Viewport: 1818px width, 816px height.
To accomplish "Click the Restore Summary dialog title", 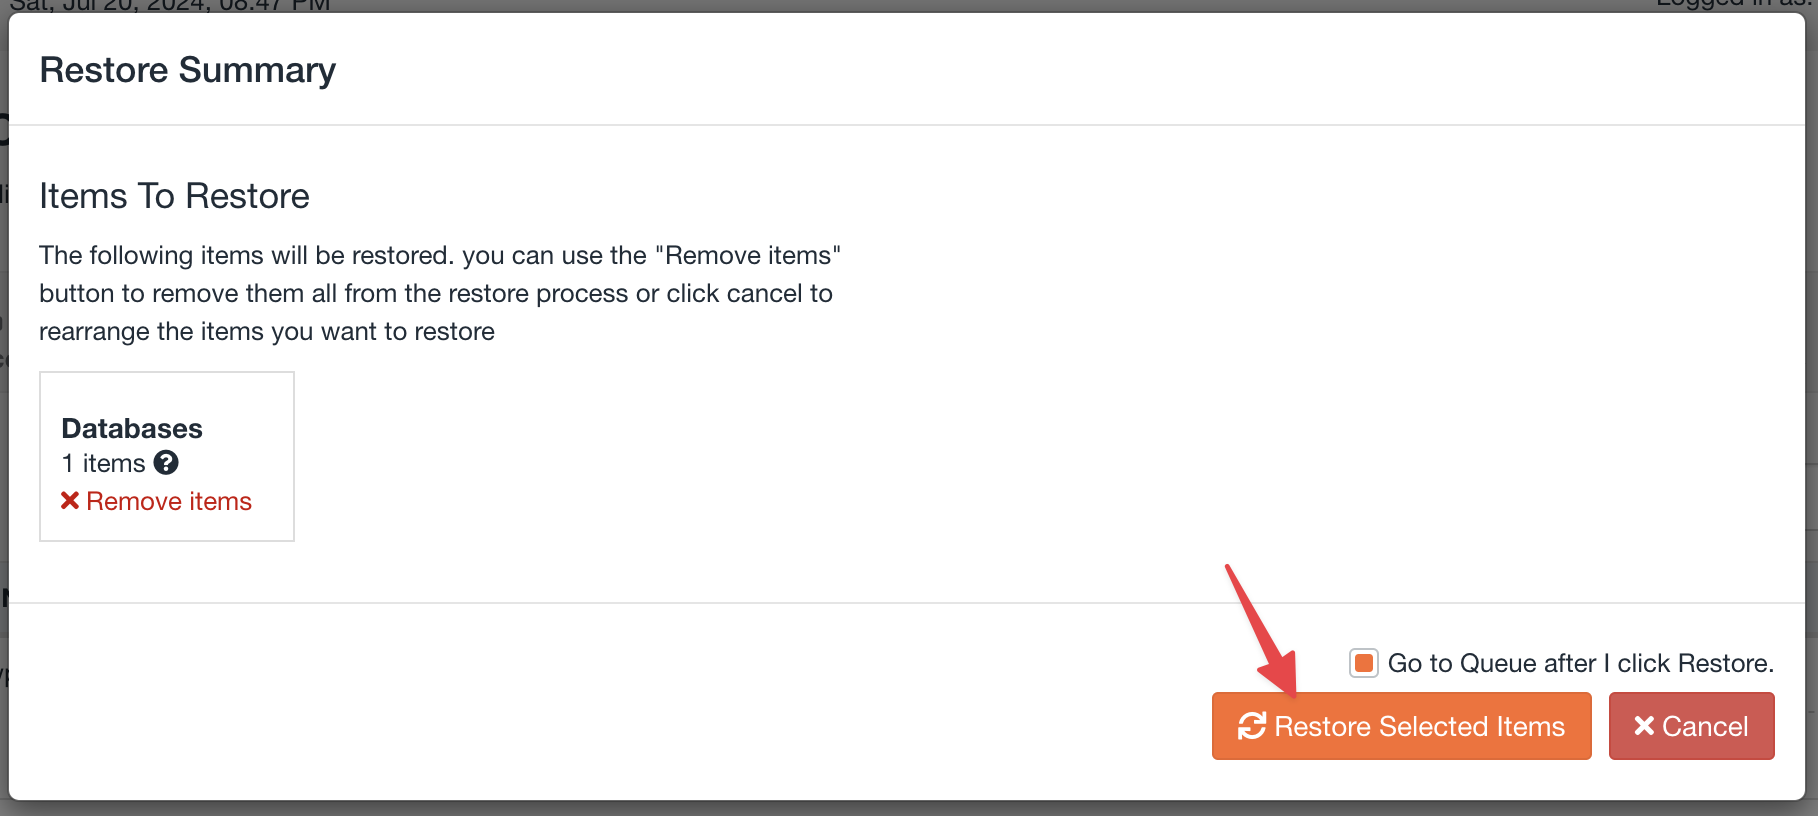I will click(188, 70).
